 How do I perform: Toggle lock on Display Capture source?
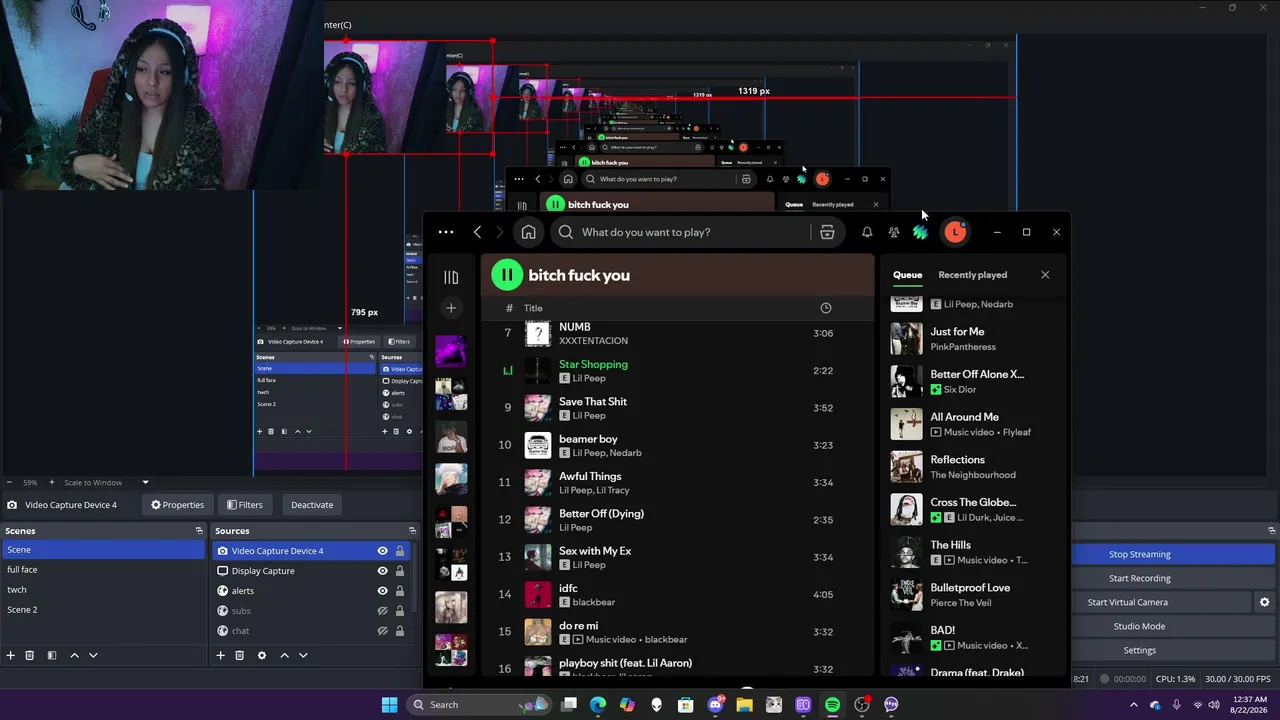[400, 571]
